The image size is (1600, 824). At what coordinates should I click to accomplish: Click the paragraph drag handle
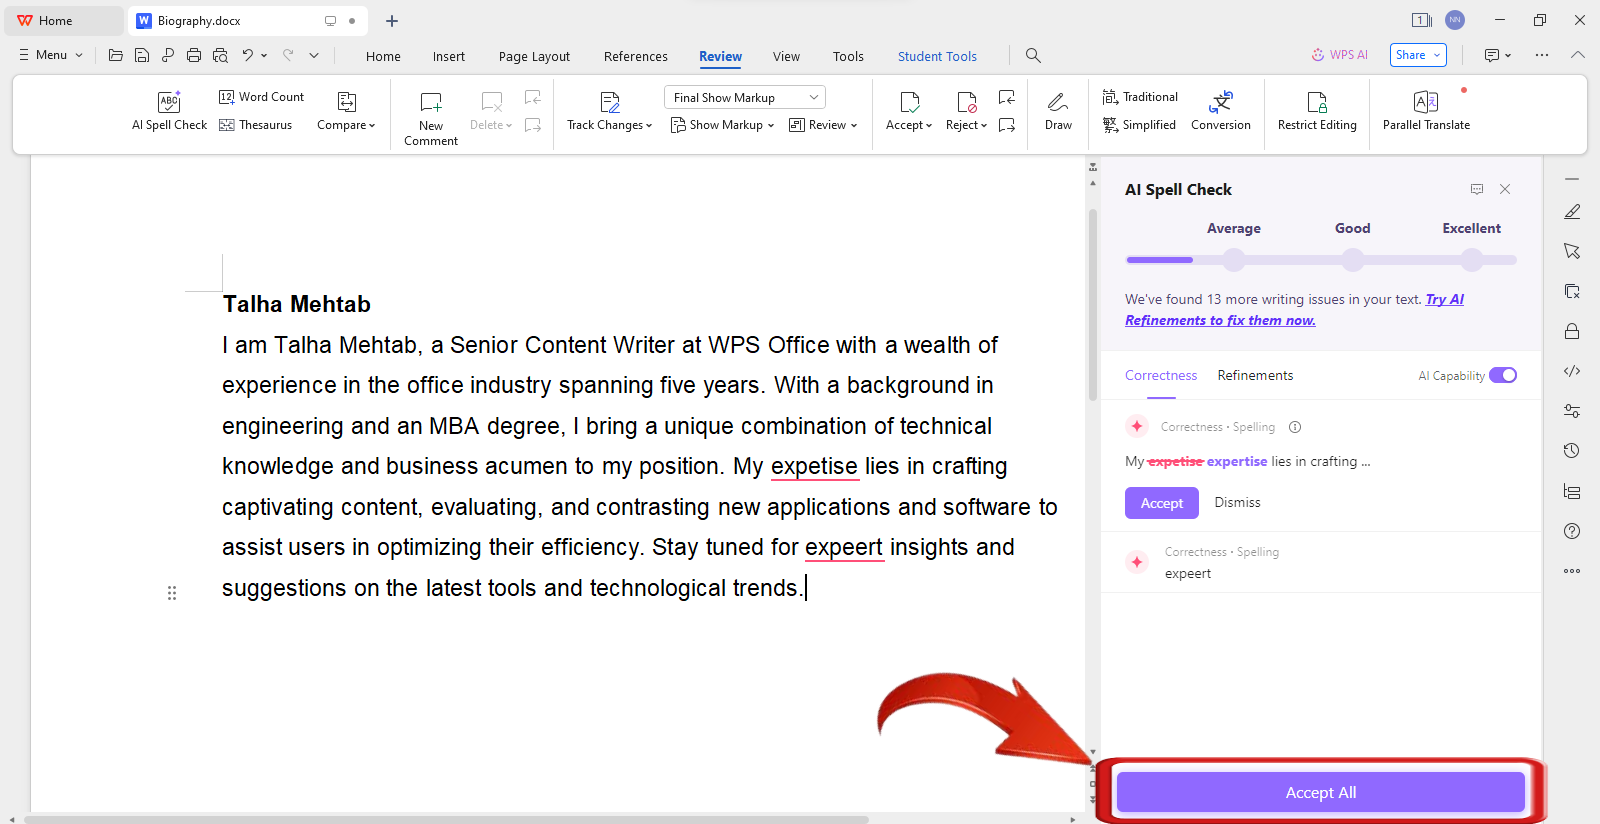point(172,593)
